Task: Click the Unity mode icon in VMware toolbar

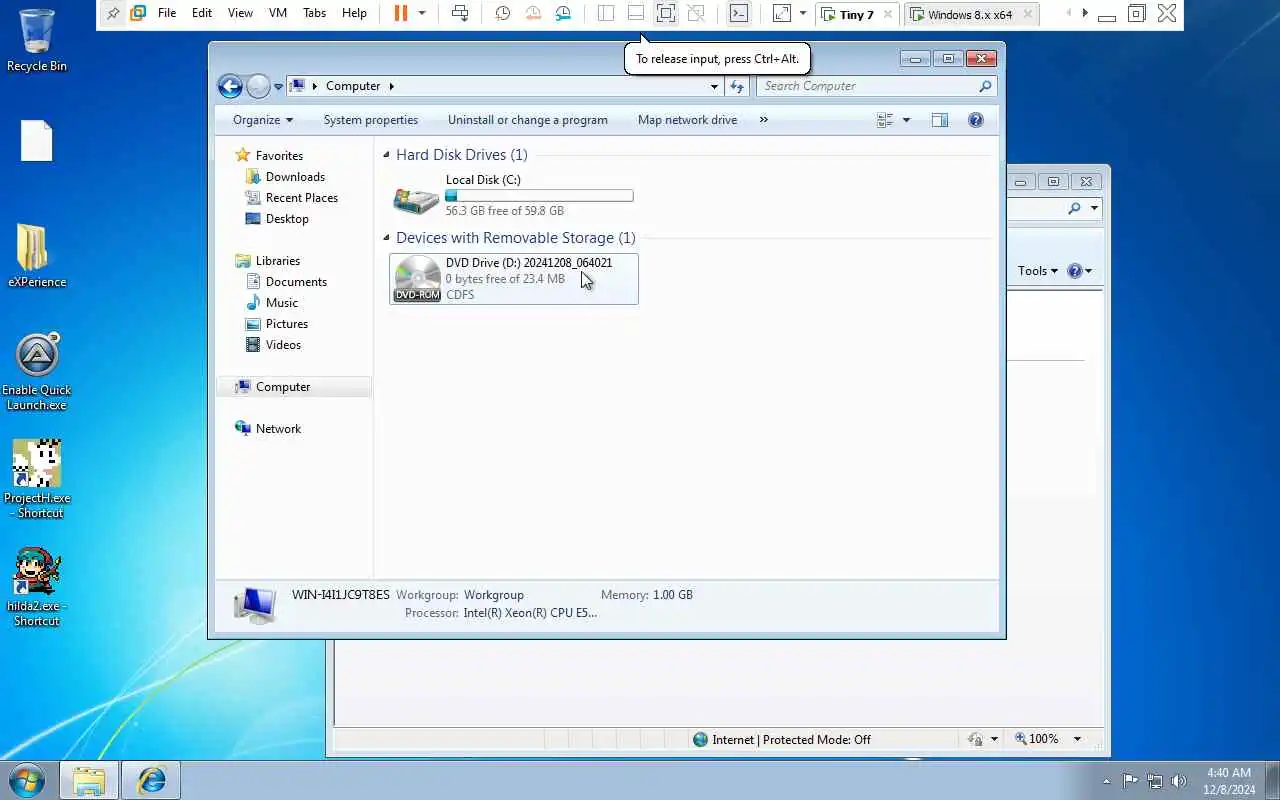Action: (697, 13)
